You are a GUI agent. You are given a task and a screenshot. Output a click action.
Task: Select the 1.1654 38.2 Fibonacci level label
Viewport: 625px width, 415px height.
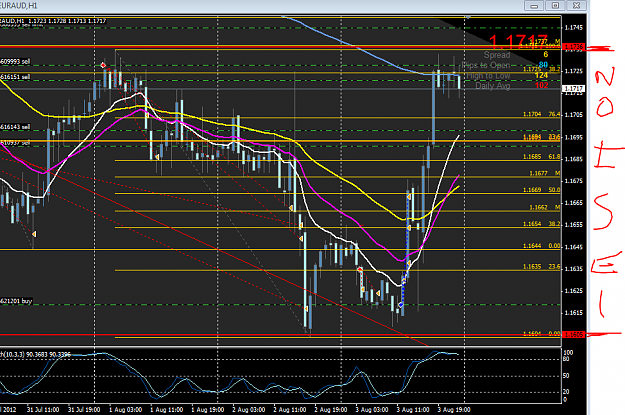[x=541, y=224]
